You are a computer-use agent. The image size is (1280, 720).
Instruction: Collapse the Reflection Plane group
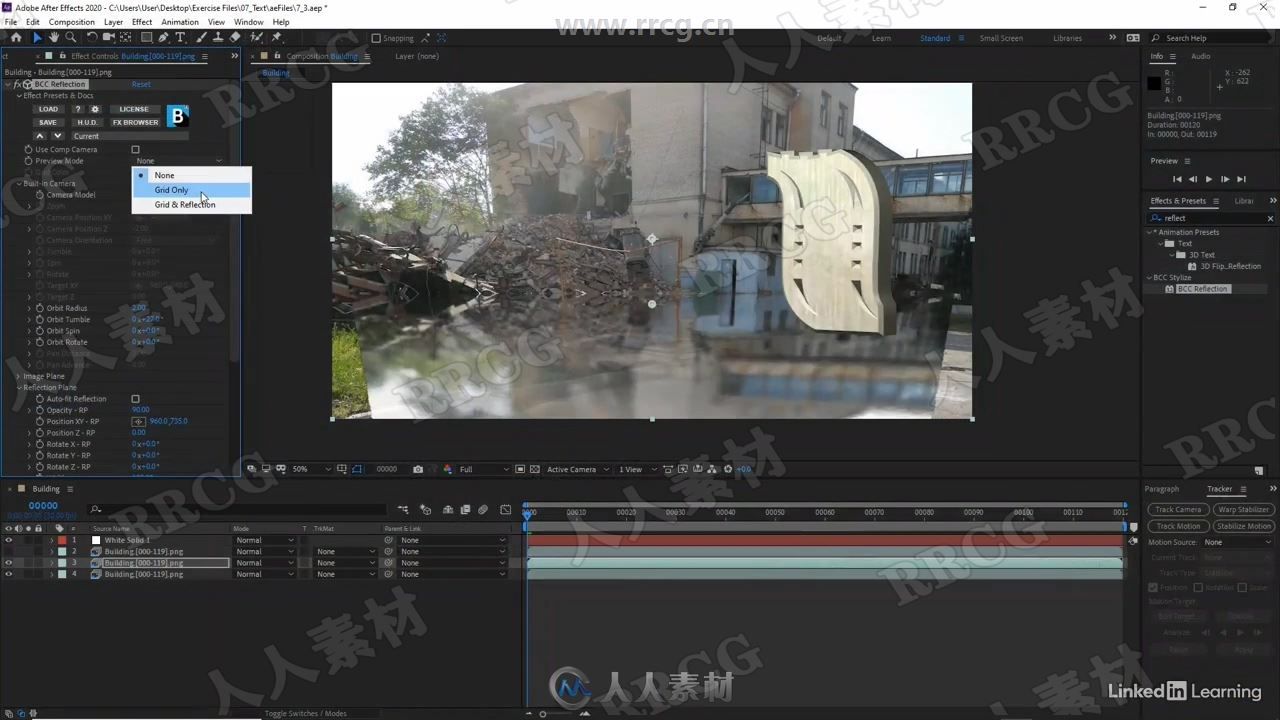(19, 387)
